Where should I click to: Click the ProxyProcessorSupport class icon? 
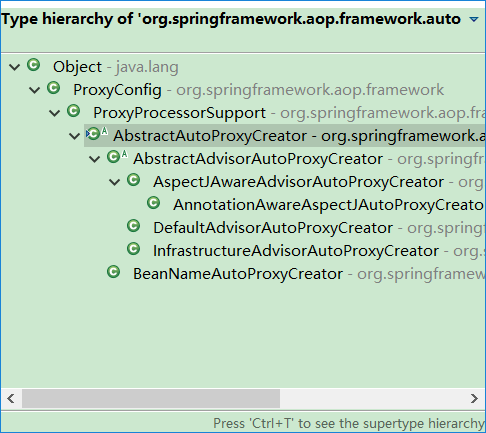73,111
